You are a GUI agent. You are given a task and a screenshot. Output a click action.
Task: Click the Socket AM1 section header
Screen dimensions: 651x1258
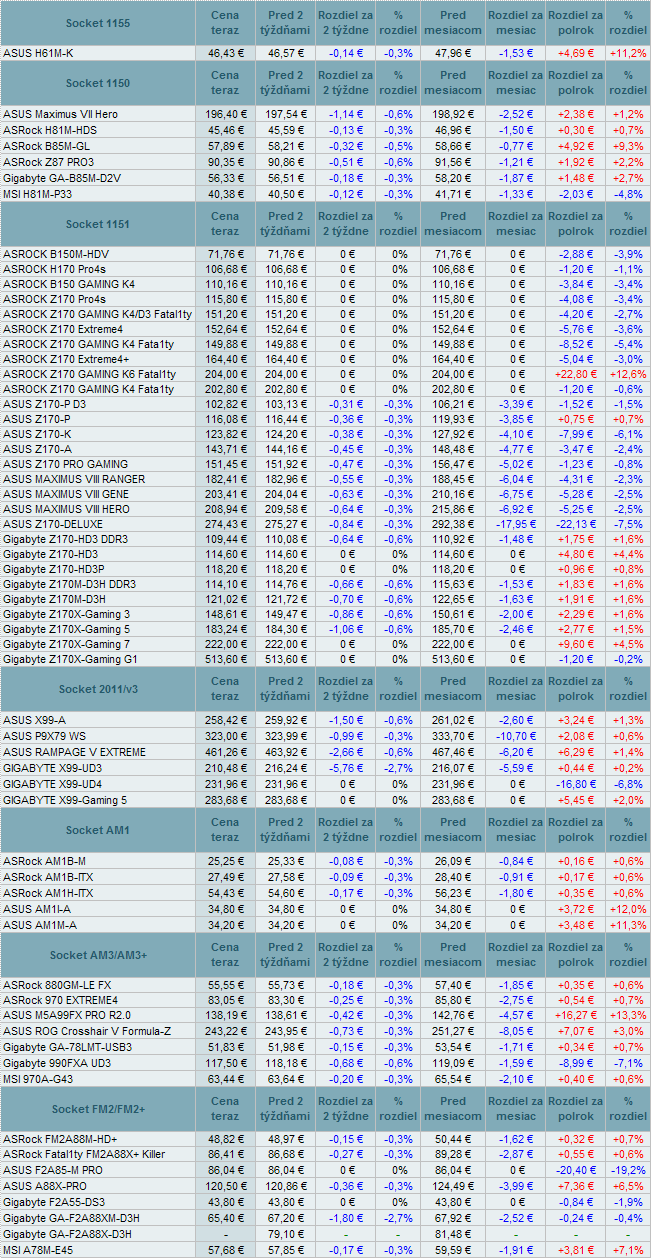point(97,830)
